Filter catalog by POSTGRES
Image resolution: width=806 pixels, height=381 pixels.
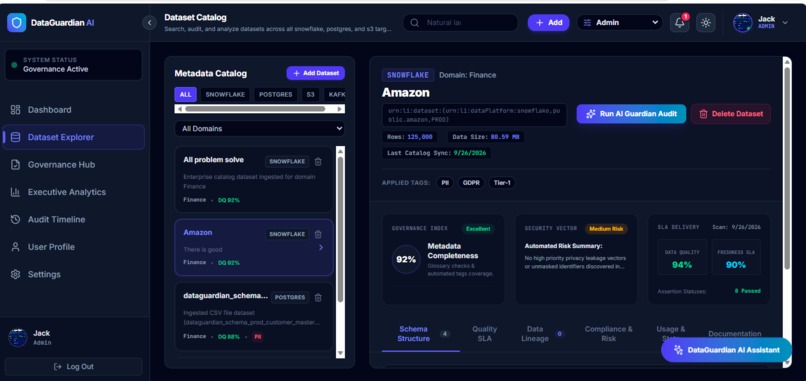(x=276, y=95)
